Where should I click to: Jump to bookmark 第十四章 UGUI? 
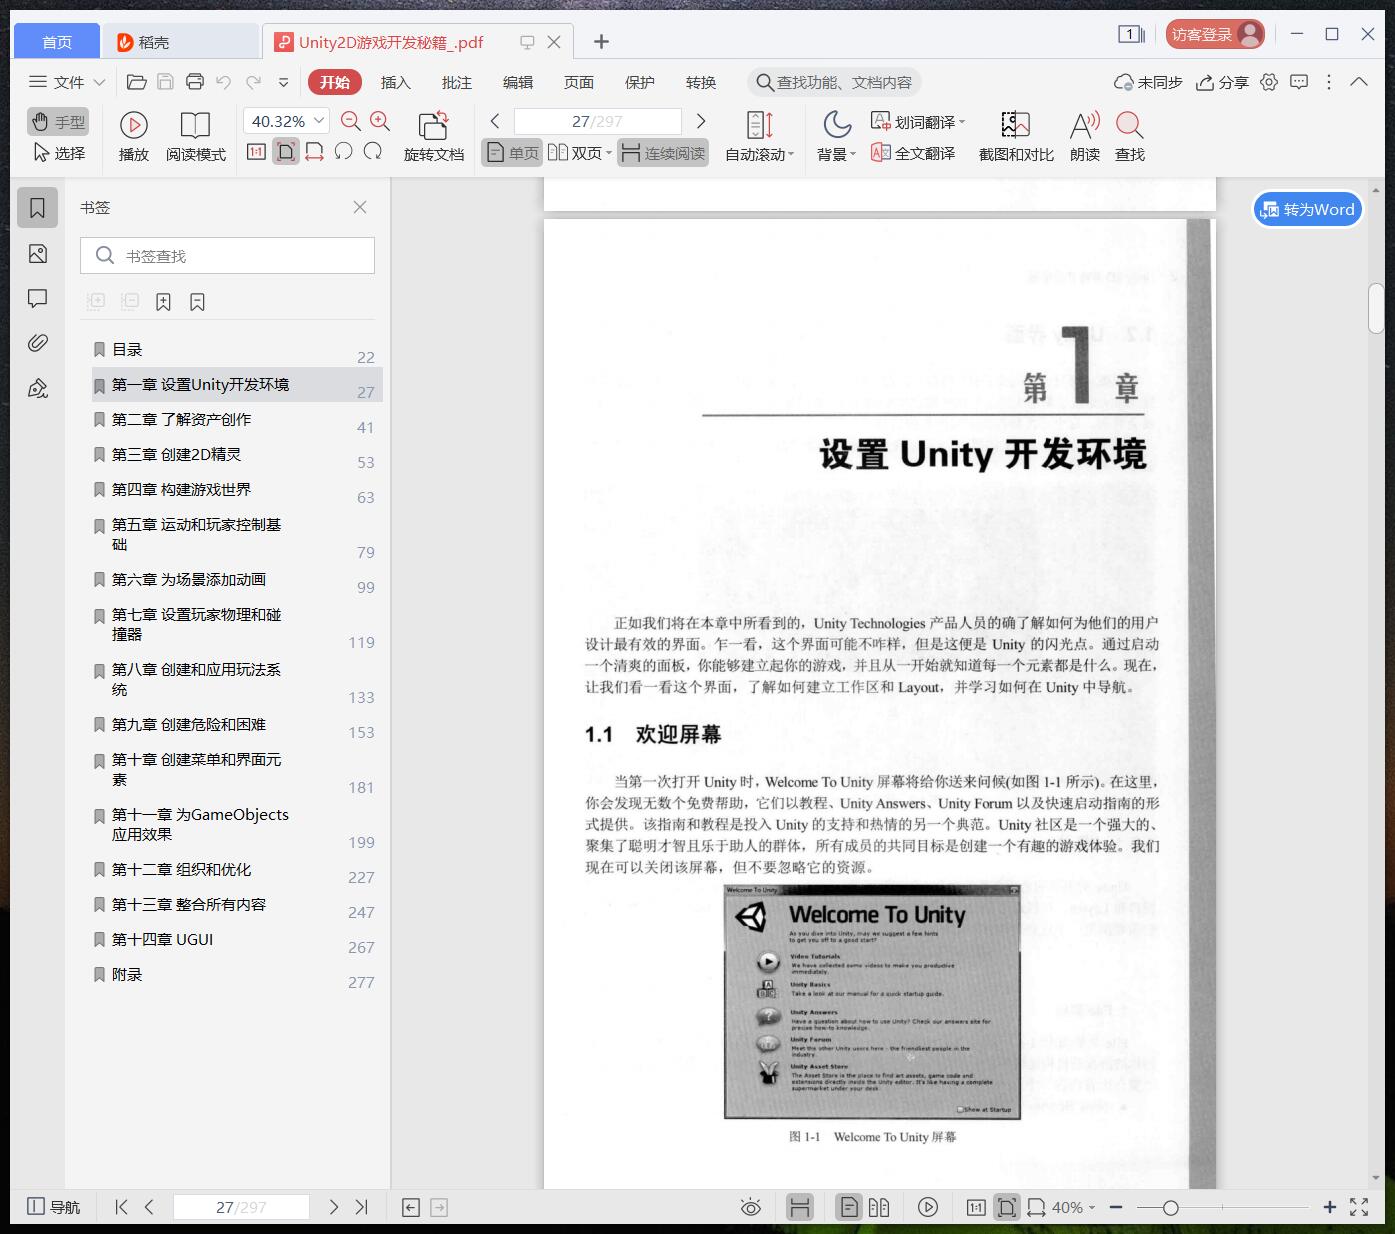coord(237,940)
